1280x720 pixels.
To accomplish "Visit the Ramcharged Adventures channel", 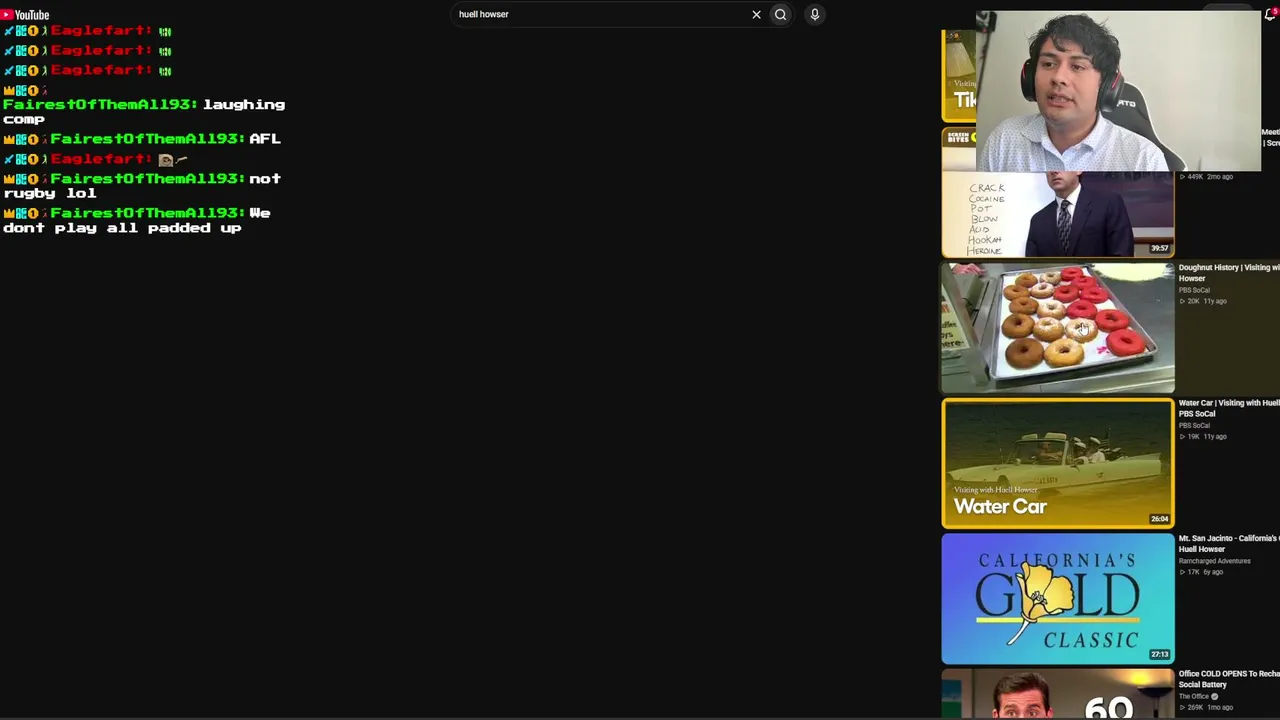I will point(1214,561).
